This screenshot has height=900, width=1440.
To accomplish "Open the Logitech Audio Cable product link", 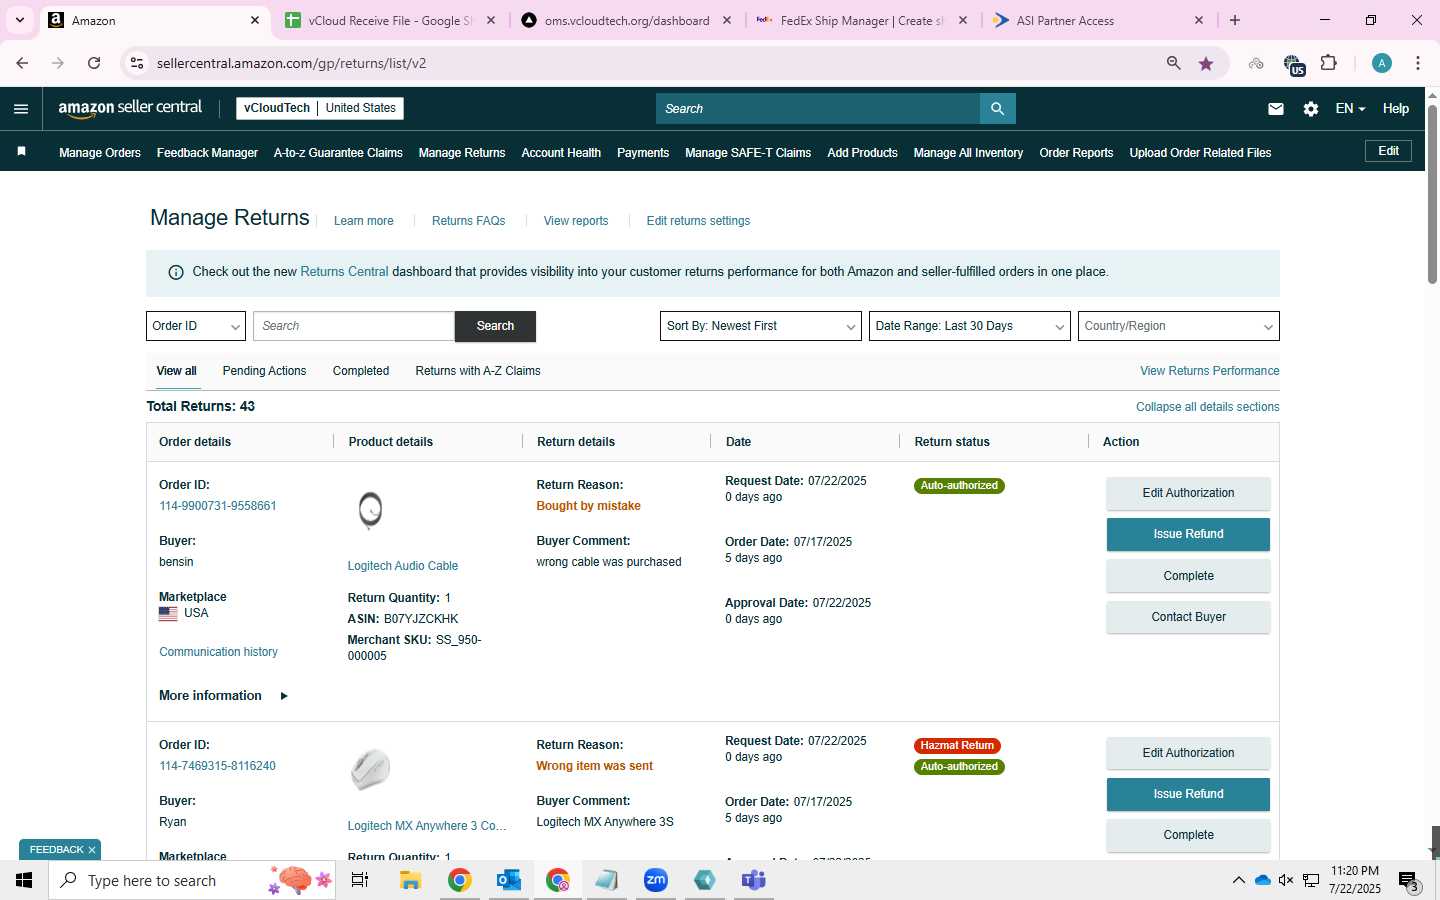I will 403,566.
